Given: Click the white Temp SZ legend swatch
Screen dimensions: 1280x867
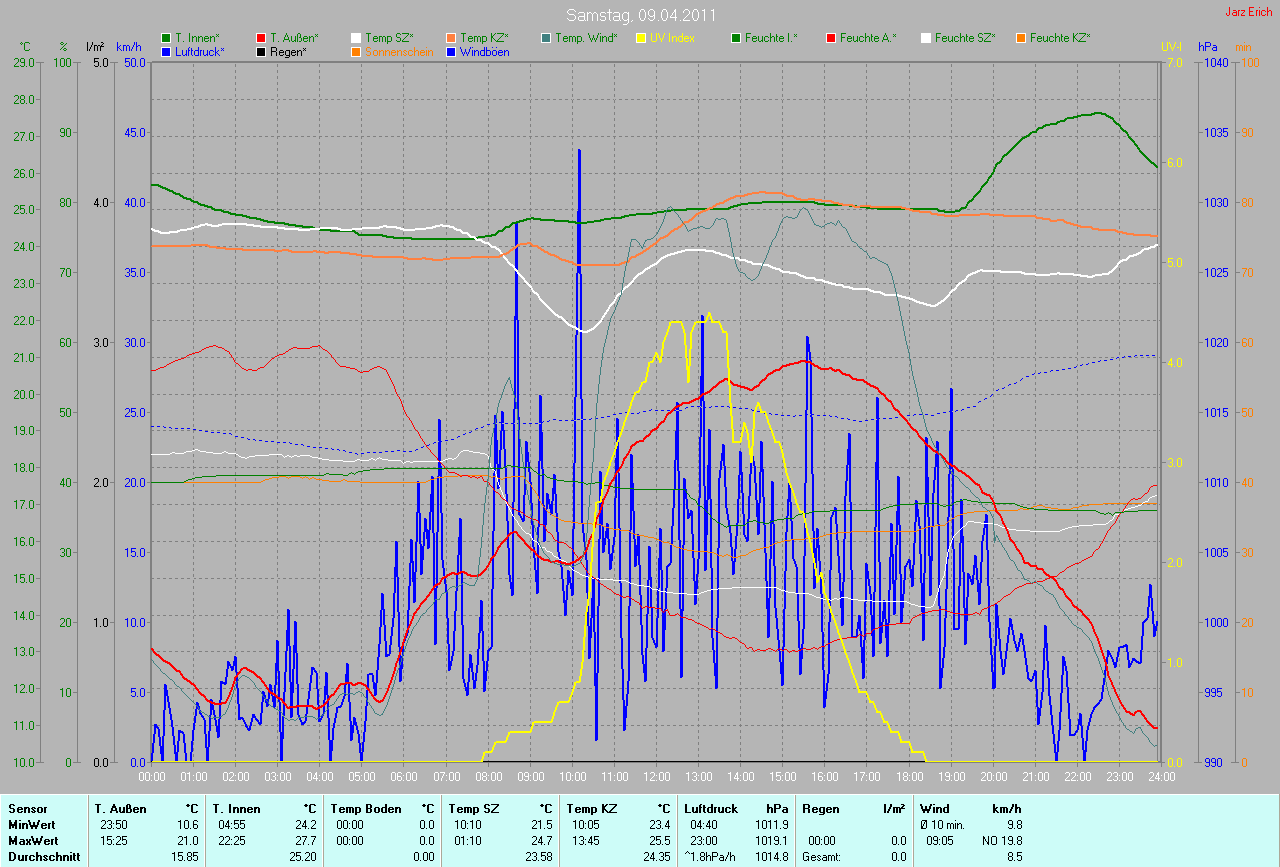Looking at the screenshot, I should point(356,38).
